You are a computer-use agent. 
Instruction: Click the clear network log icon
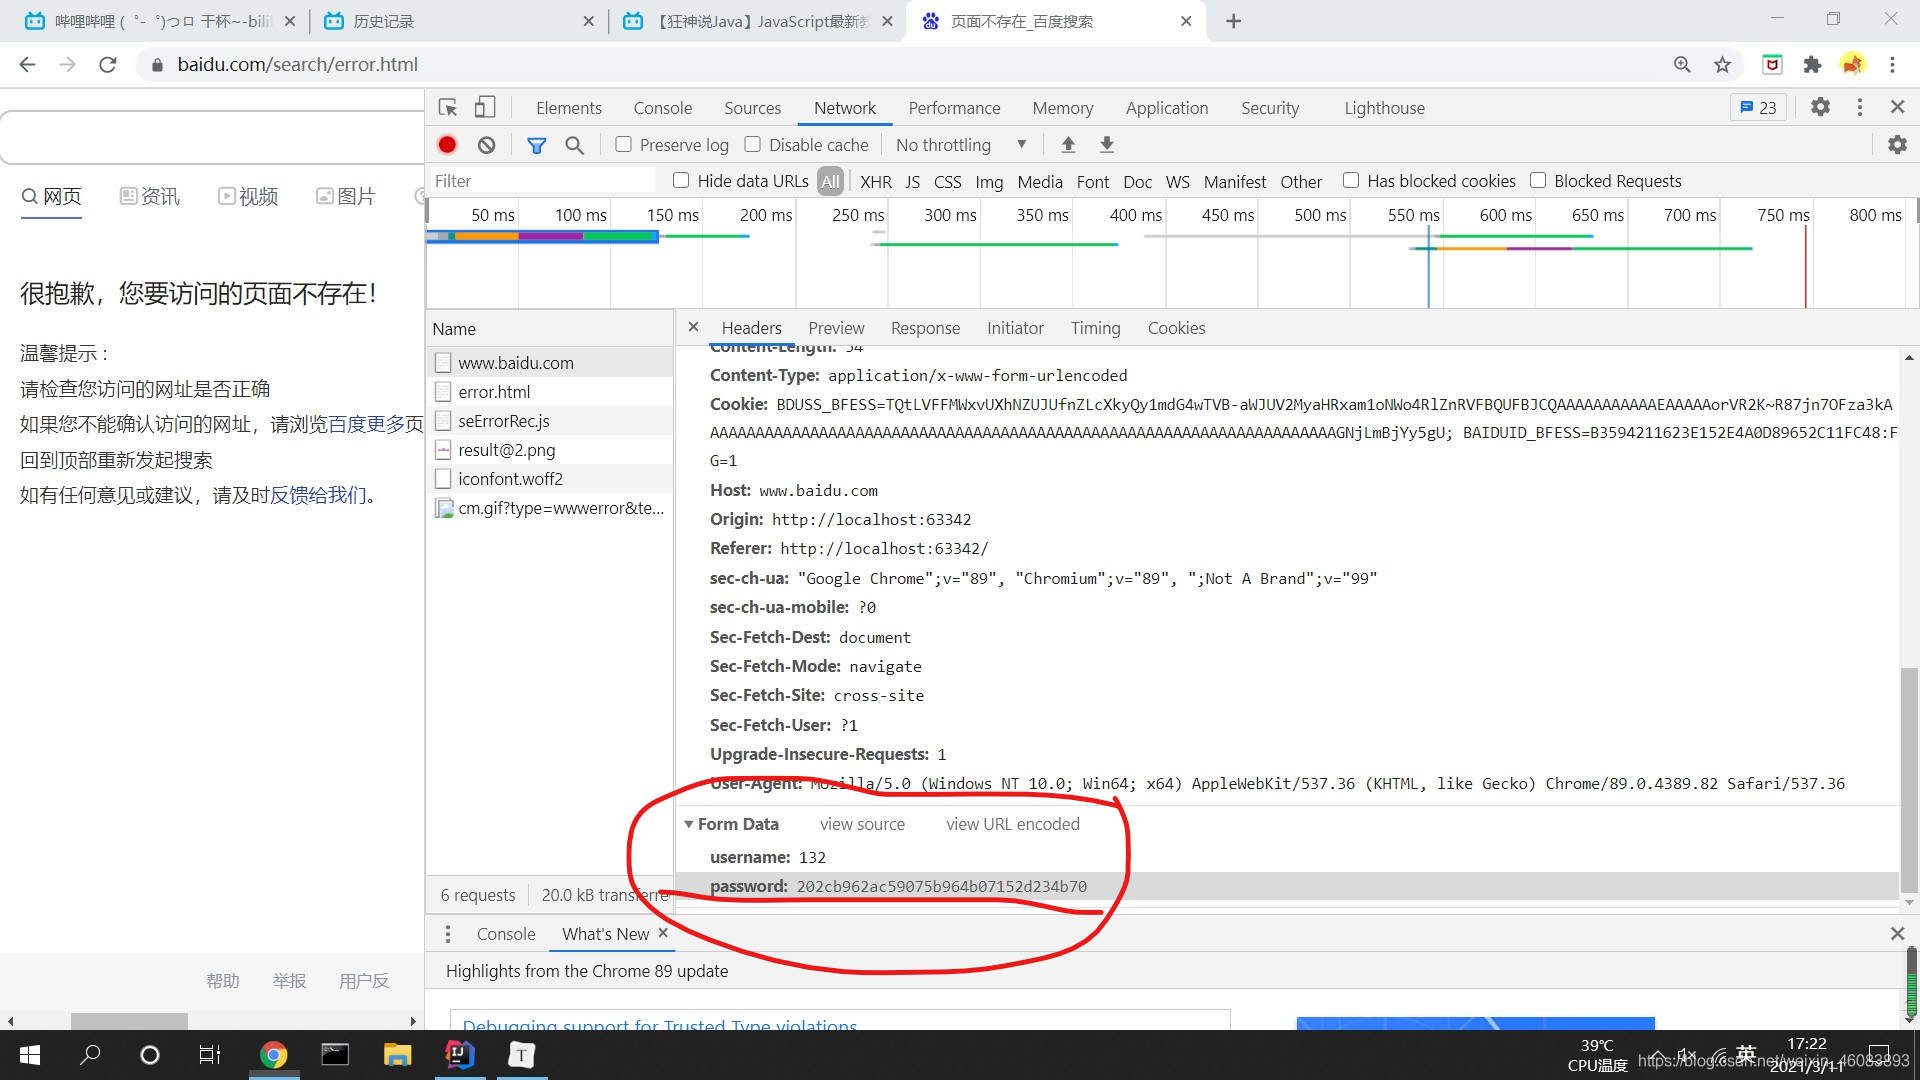coord(485,144)
